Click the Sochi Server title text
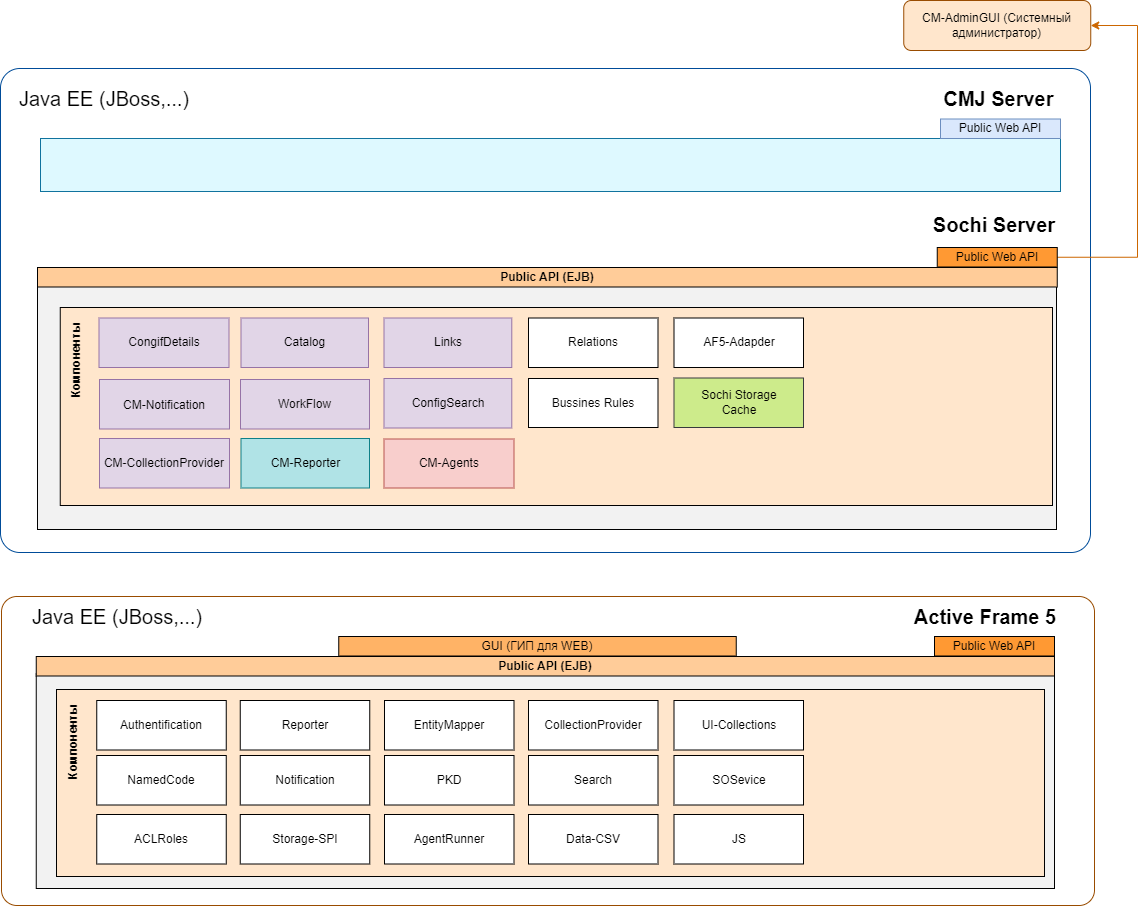Image resolution: width=1147 pixels, height=907 pixels. [x=994, y=225]
